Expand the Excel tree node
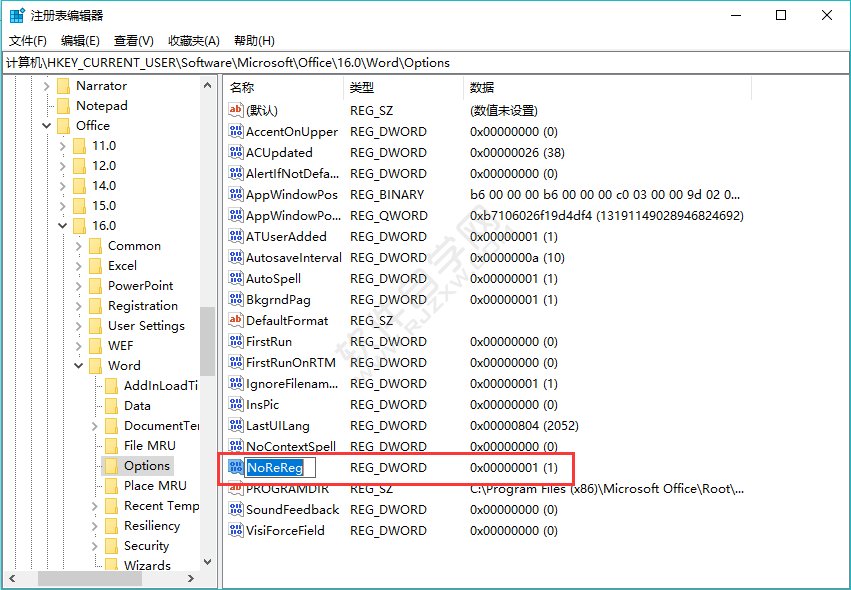The image size is (851, 590). tap(78, 265)
